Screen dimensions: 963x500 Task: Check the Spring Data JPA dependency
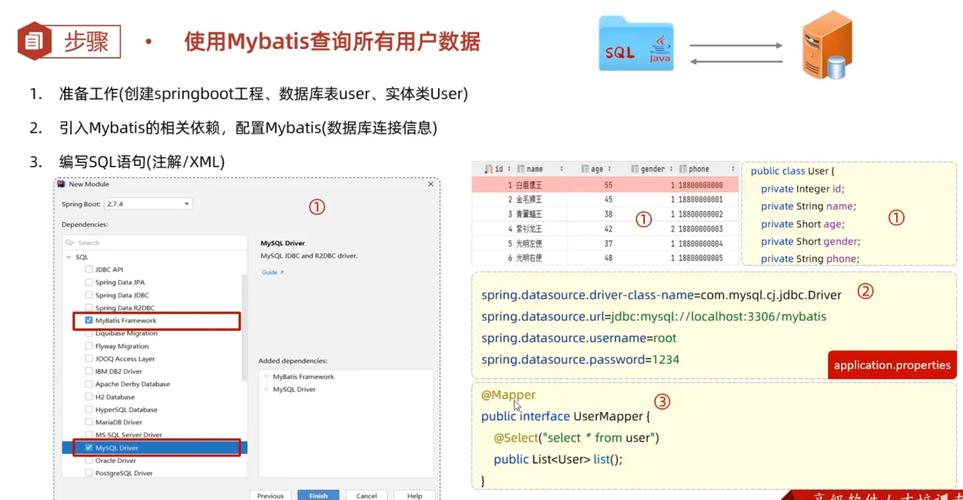(x=89, y=282)
